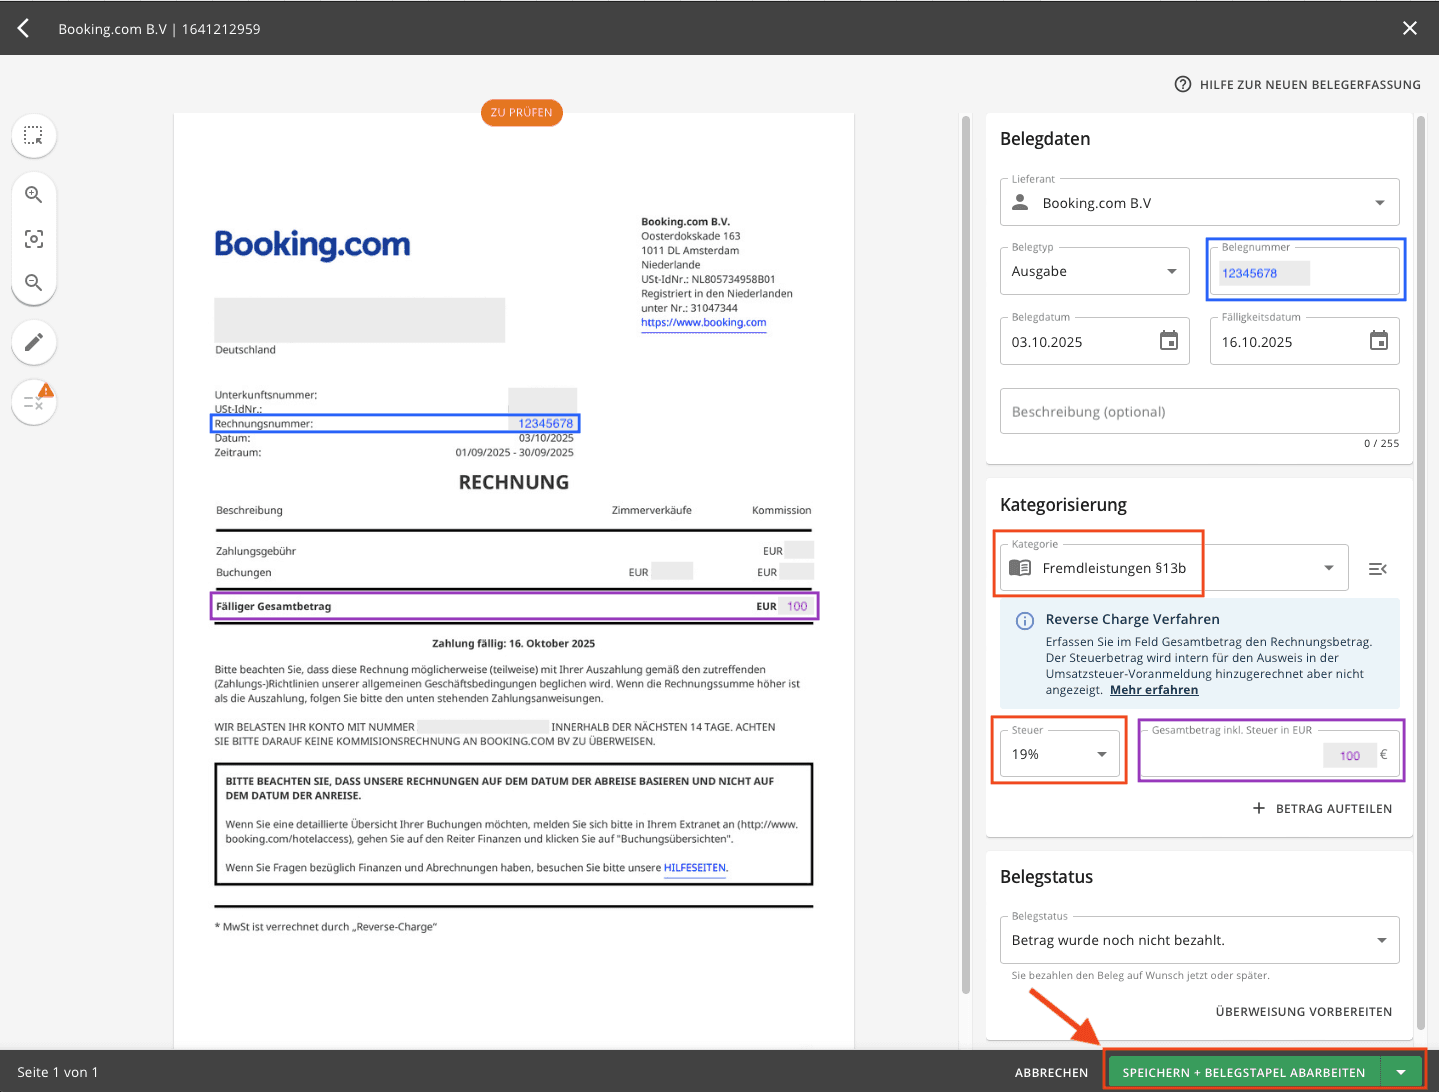The image size is (1439, 1092).
Task: Click the invoice date 03/10/2025 in document
Action: click(546, 438)
